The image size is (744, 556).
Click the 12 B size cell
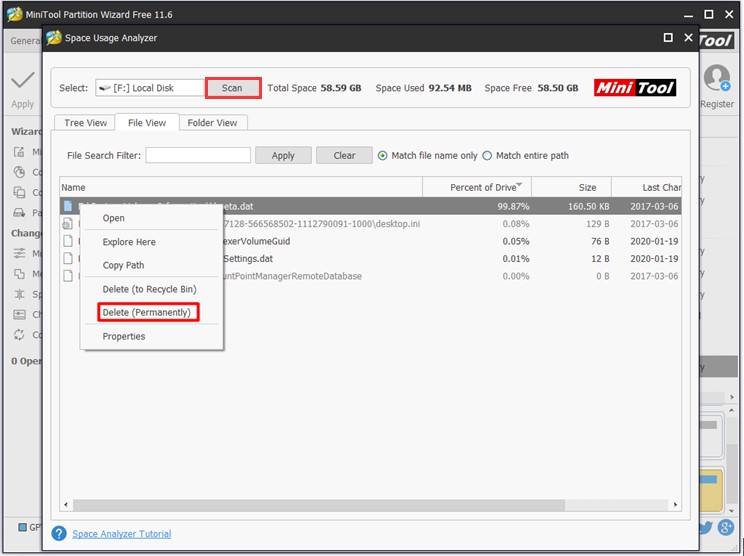tap(600, 259)
